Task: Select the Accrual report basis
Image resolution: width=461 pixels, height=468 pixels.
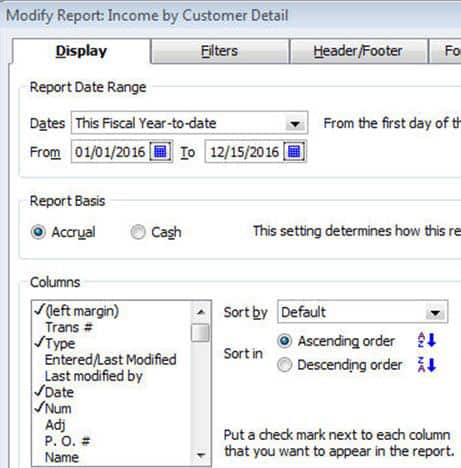Action: [38, 232]
